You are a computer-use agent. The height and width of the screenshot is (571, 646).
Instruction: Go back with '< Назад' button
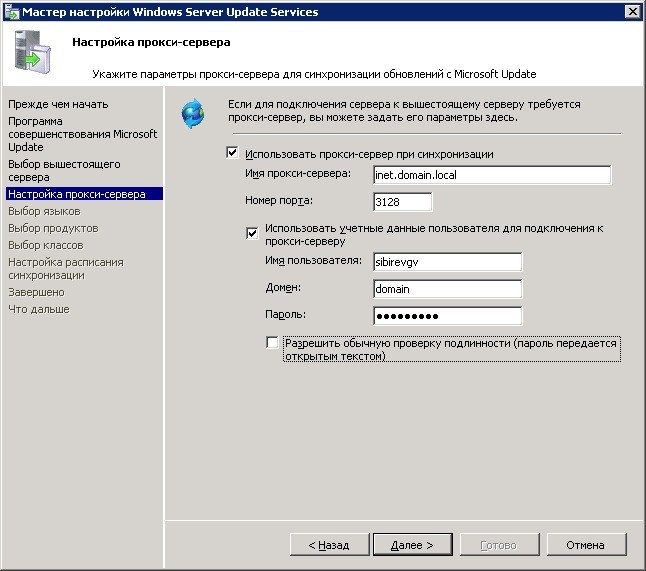pyautogui.click(x=330, y=545)
